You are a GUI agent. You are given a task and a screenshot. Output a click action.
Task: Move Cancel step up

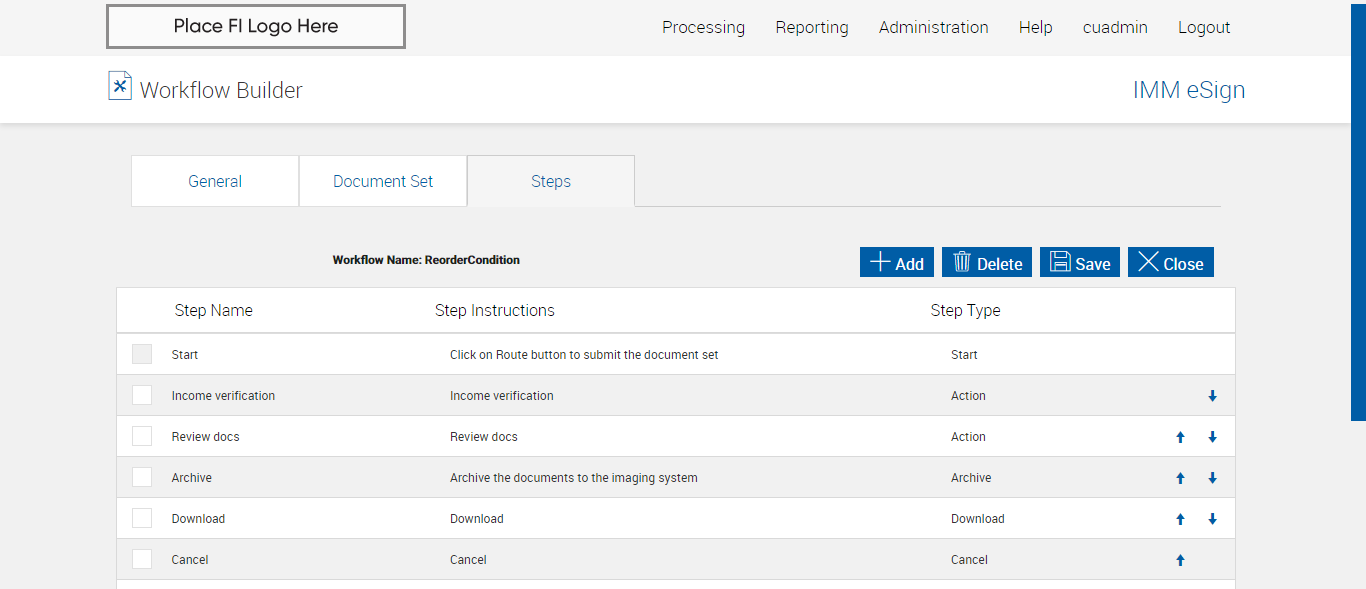click(x=1180, y=560)
